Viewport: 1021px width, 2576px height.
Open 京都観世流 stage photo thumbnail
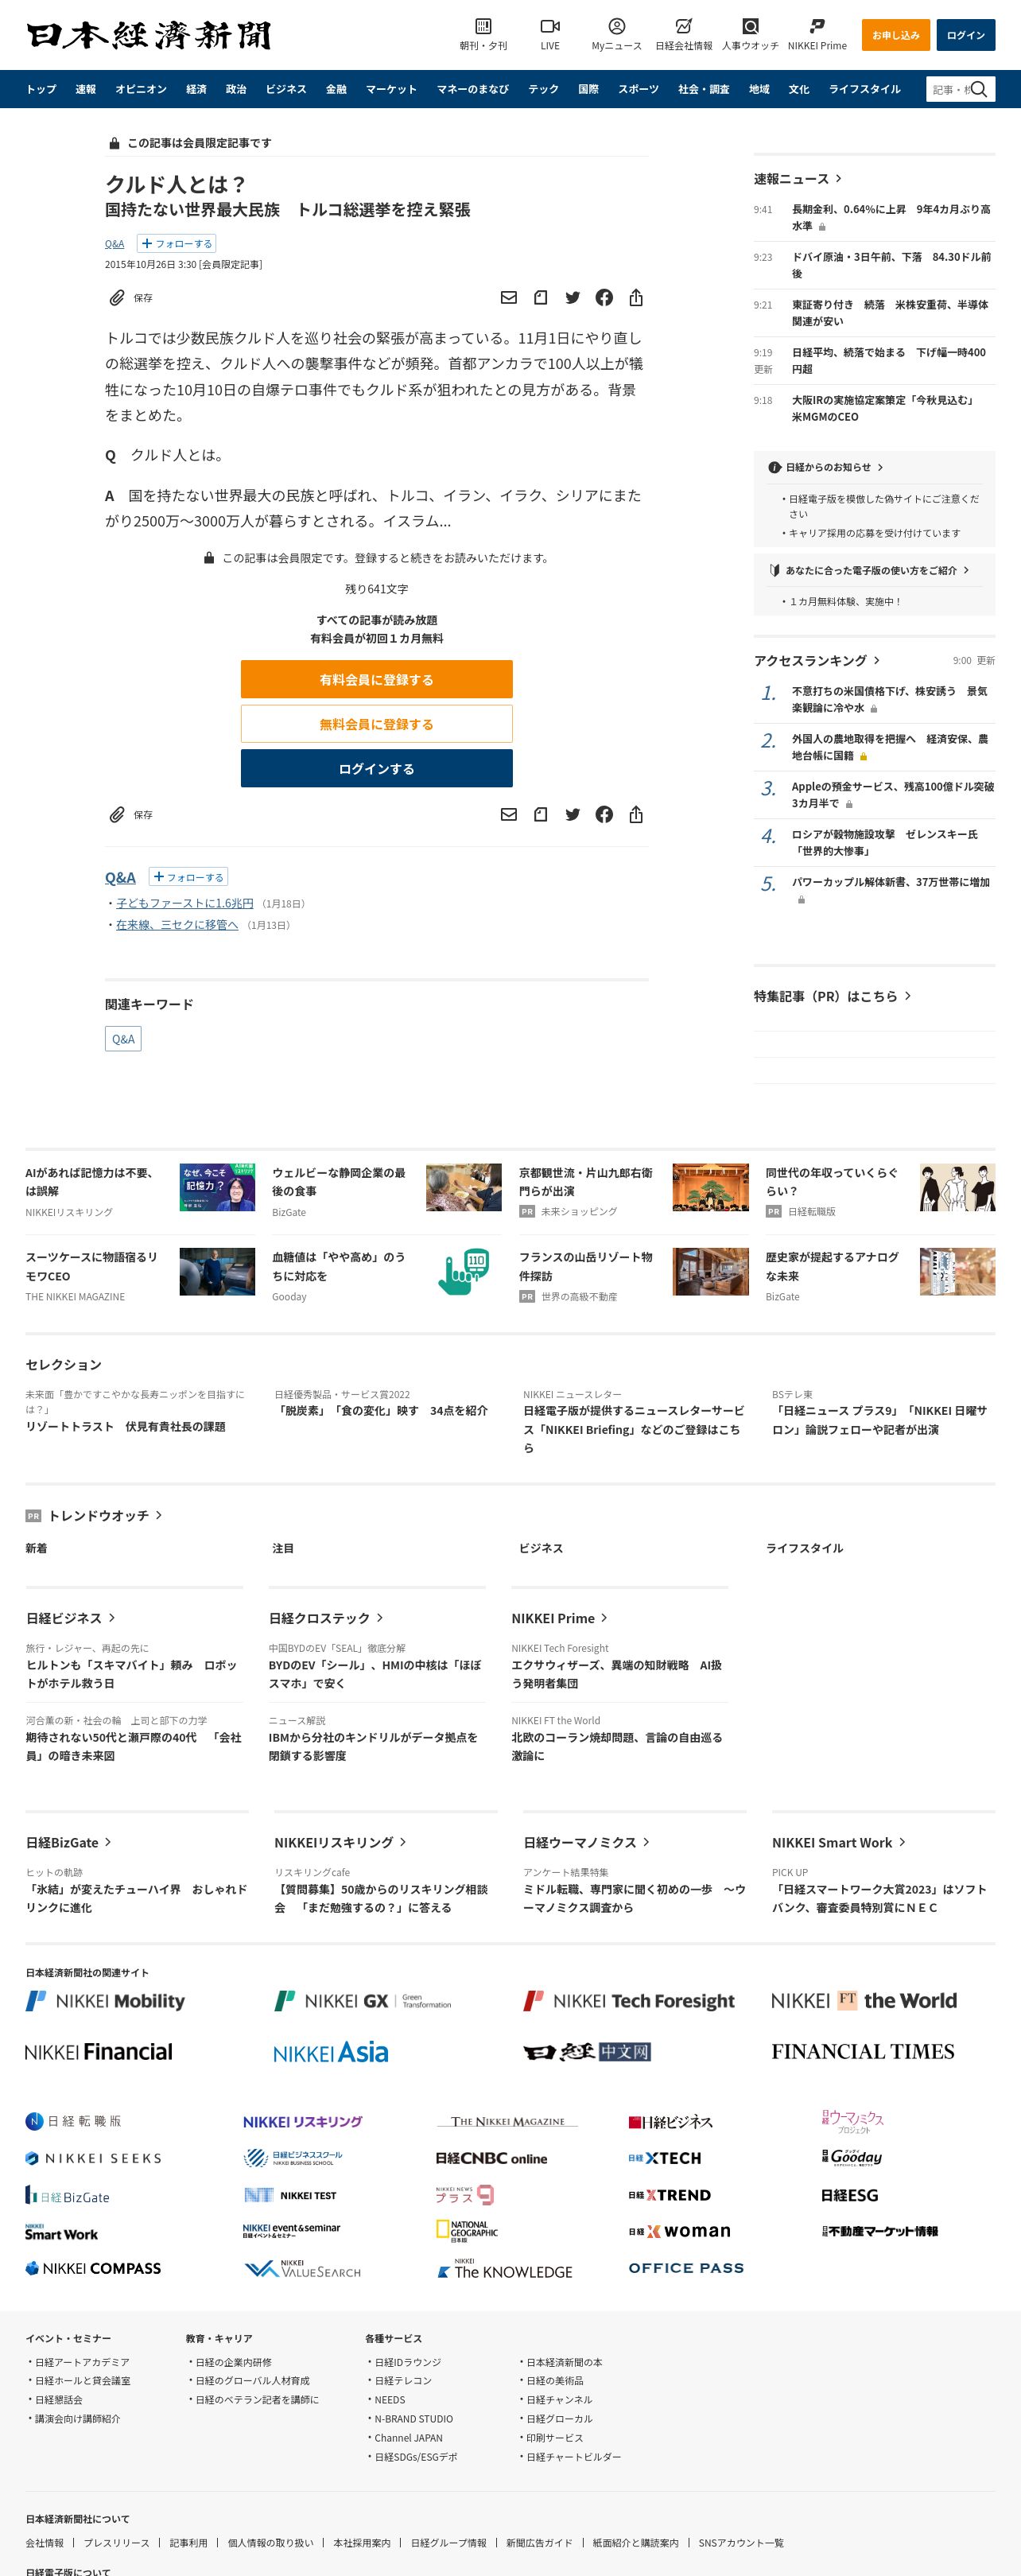(710, 1188)
